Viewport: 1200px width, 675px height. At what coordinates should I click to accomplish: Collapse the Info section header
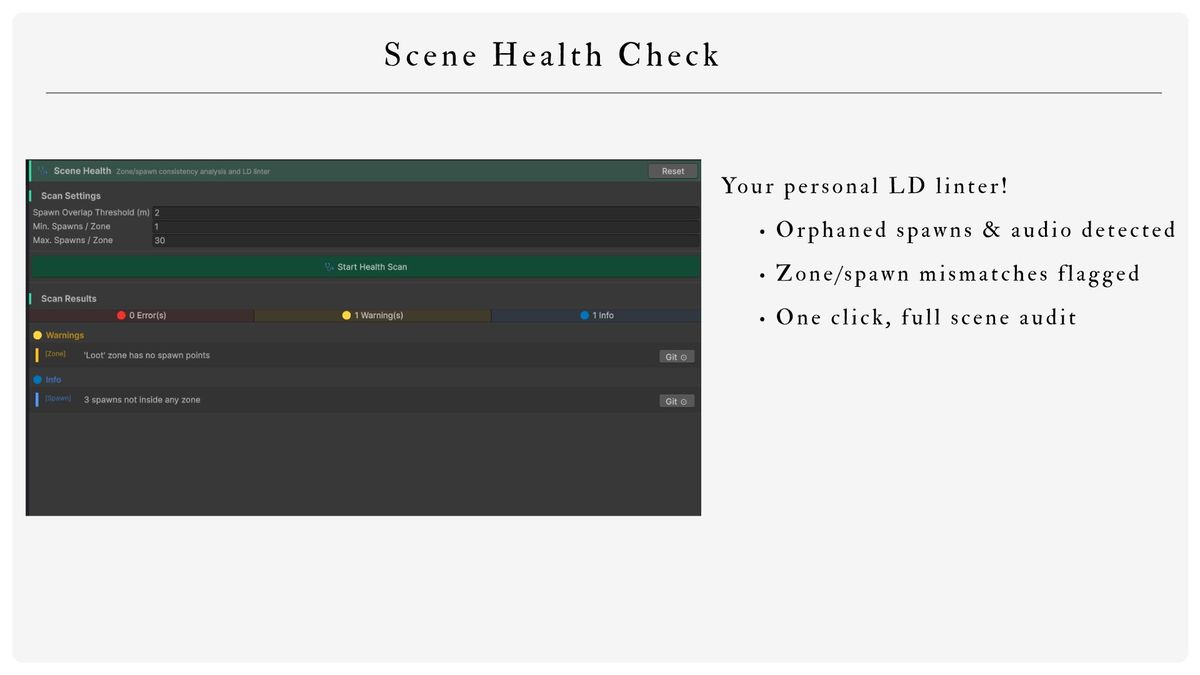pyautogui.click(x=48, y=380)
